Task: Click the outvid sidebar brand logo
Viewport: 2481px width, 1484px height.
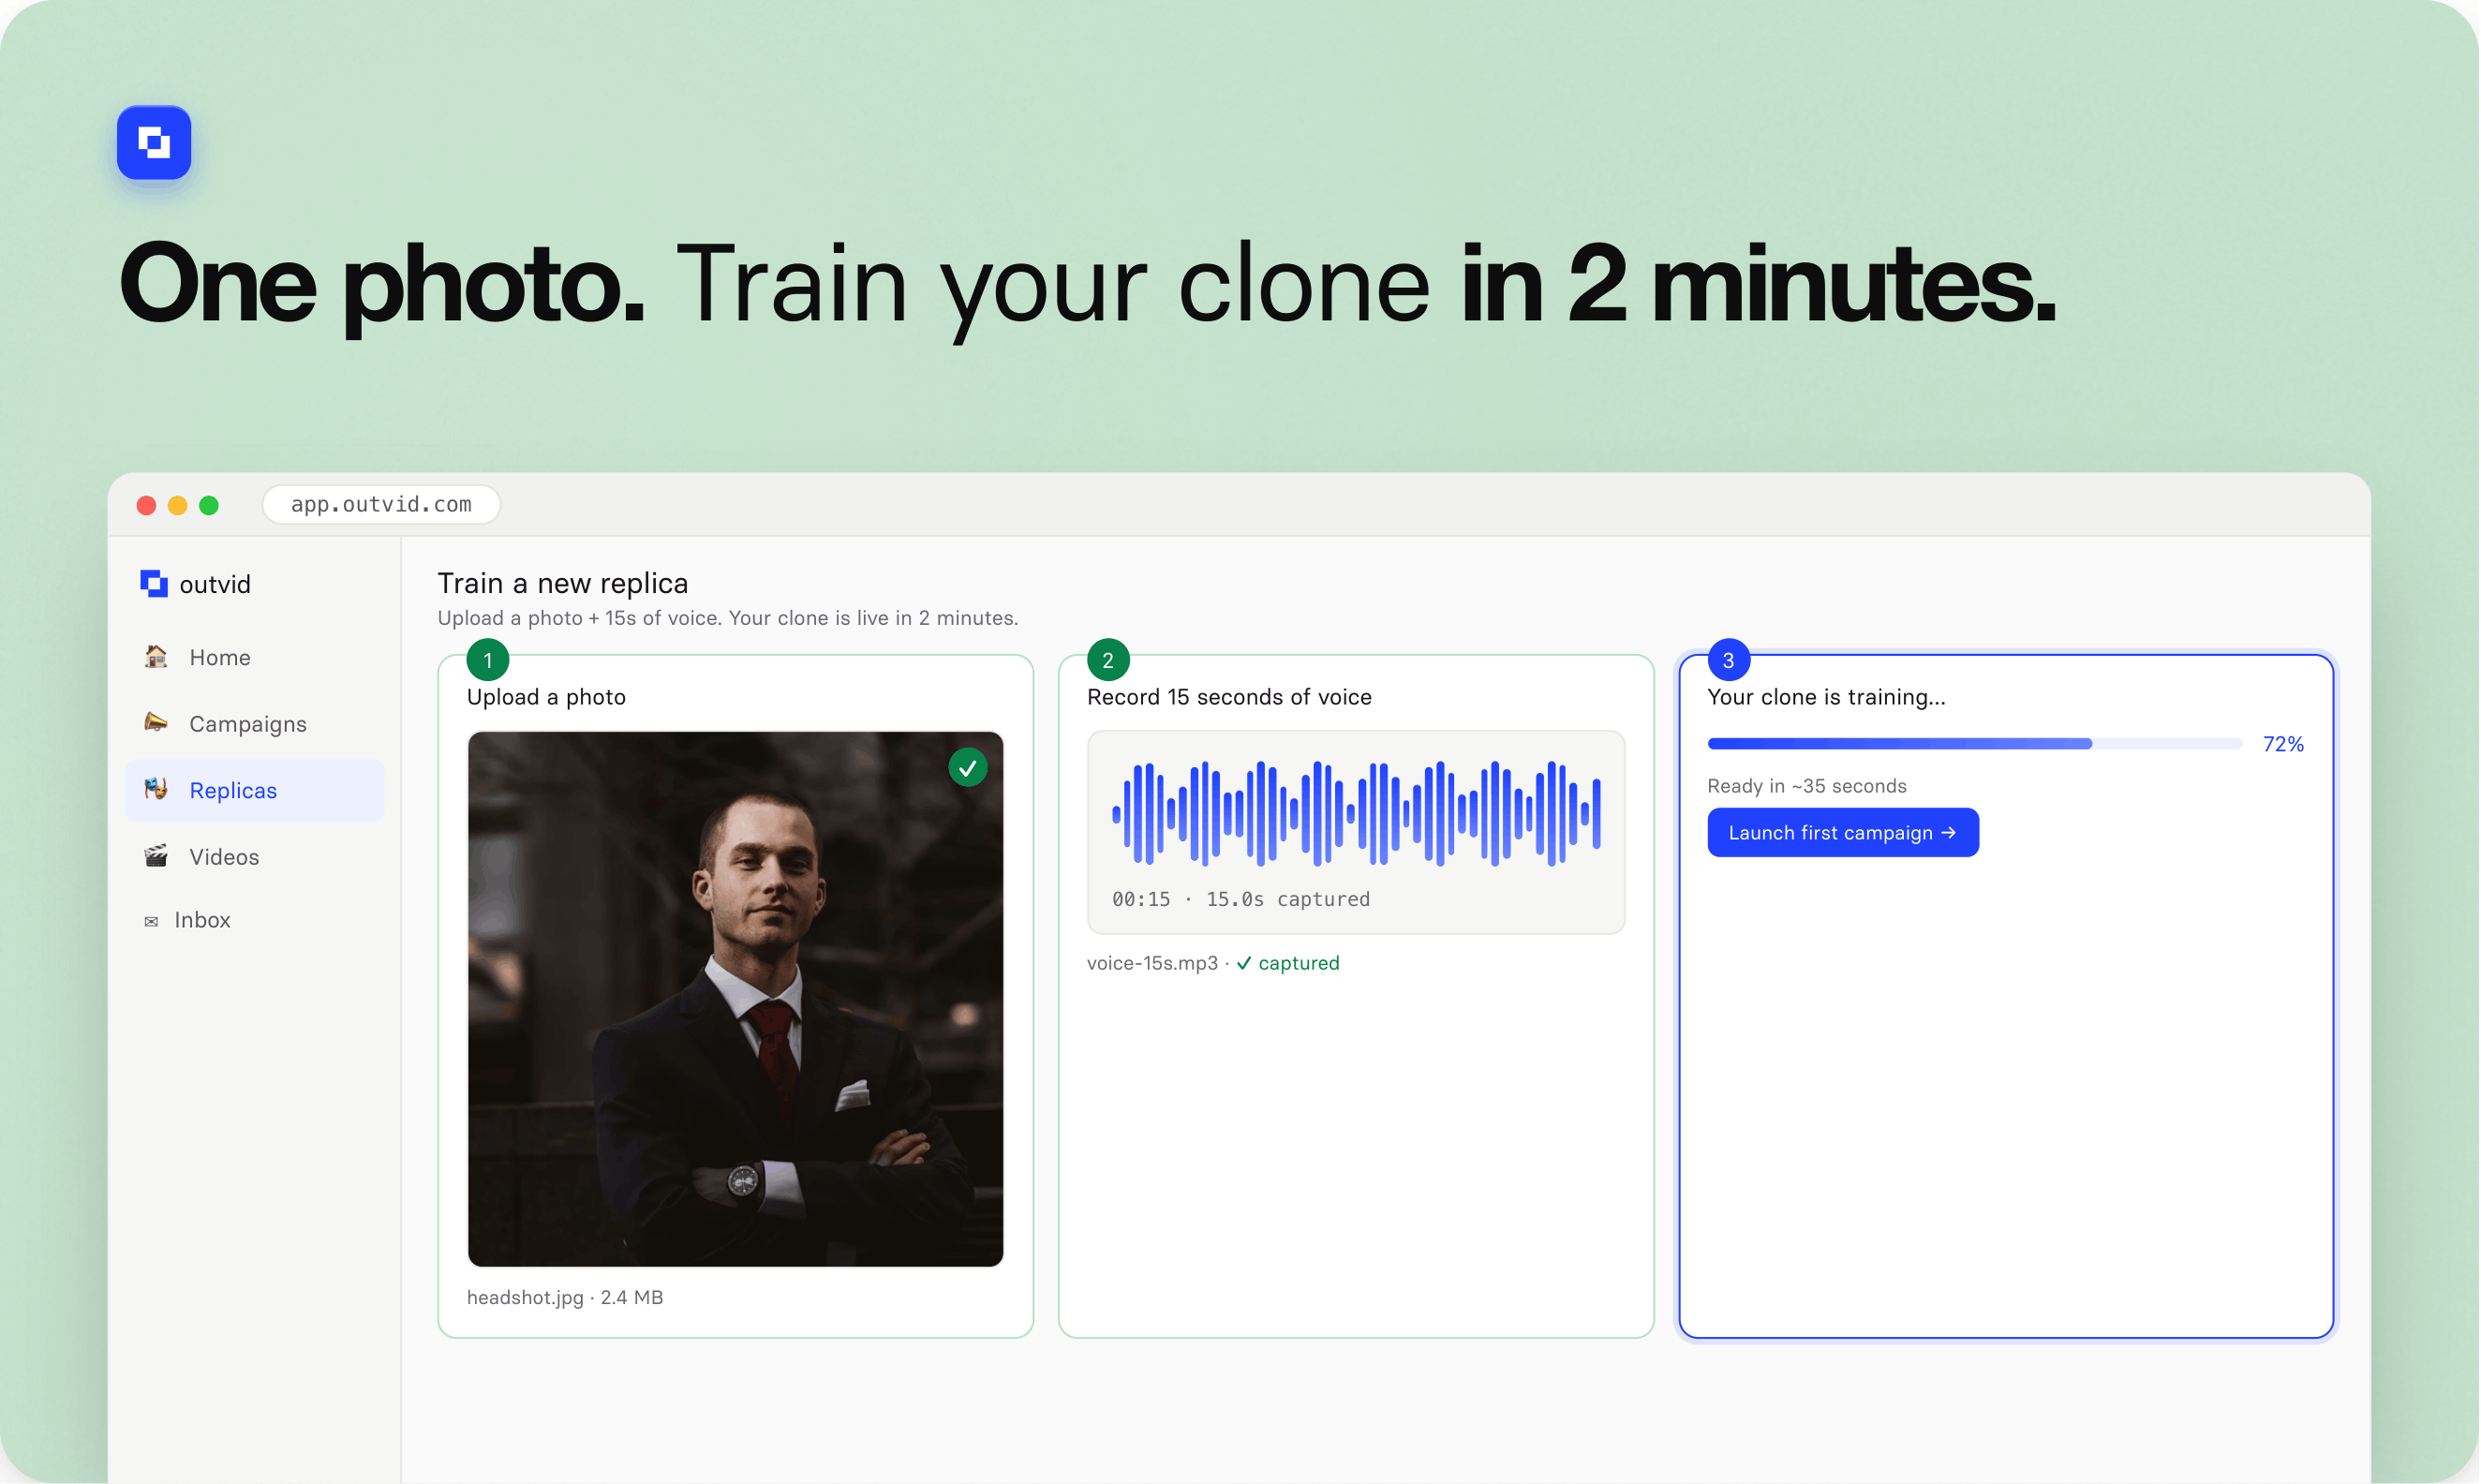Action: (x=154, y=584)
